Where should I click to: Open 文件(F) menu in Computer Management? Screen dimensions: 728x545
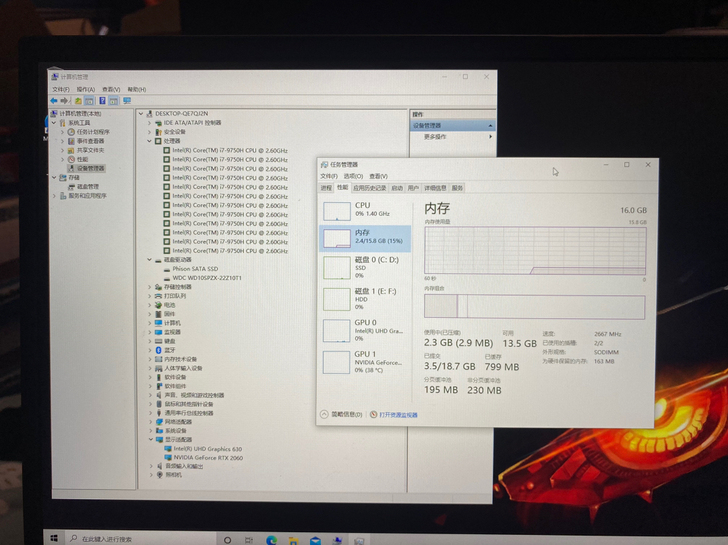coord(61,89)
